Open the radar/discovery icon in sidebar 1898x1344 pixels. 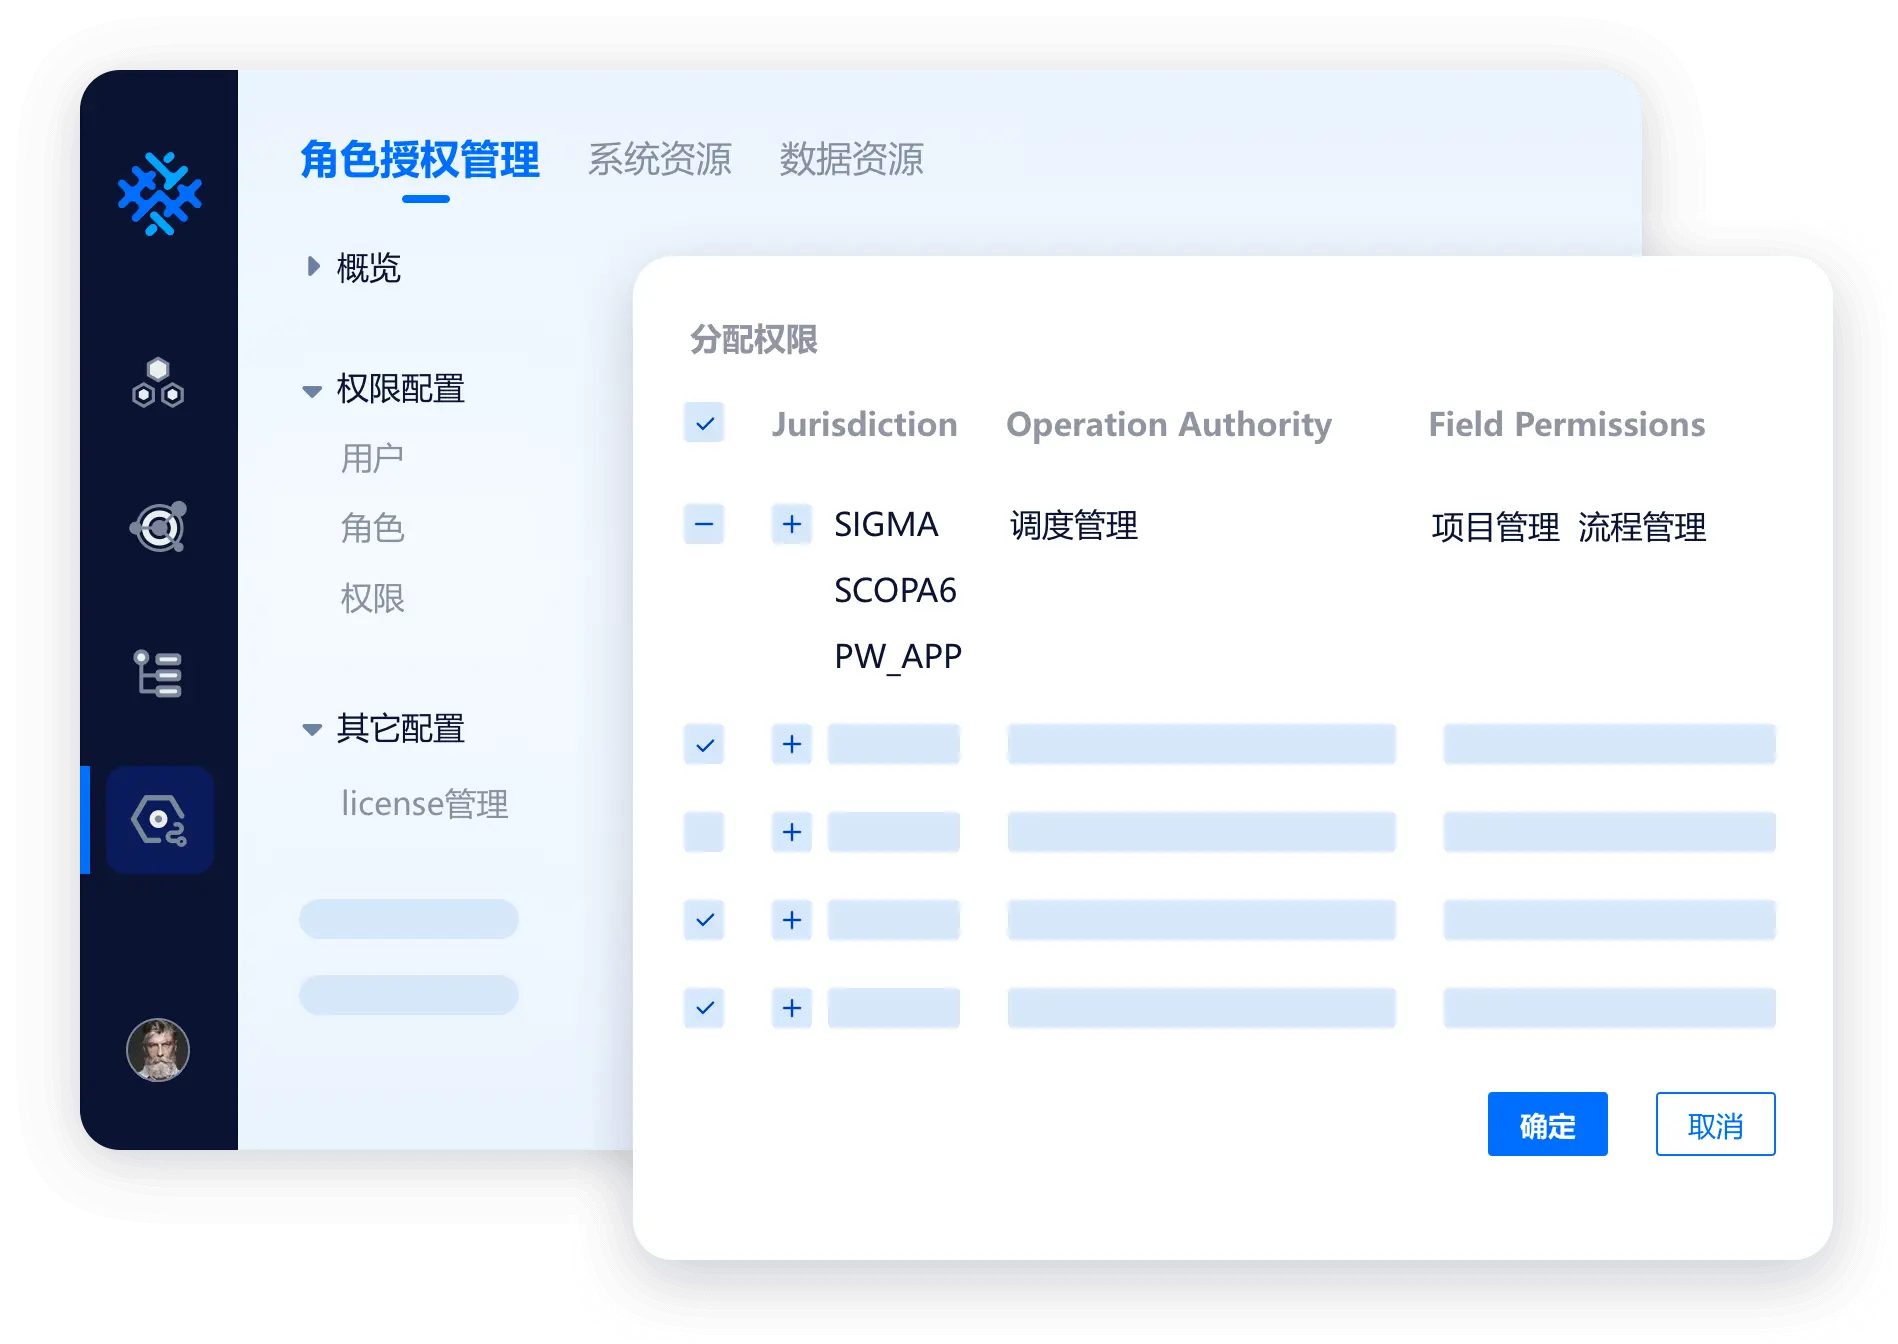[160, 527]
